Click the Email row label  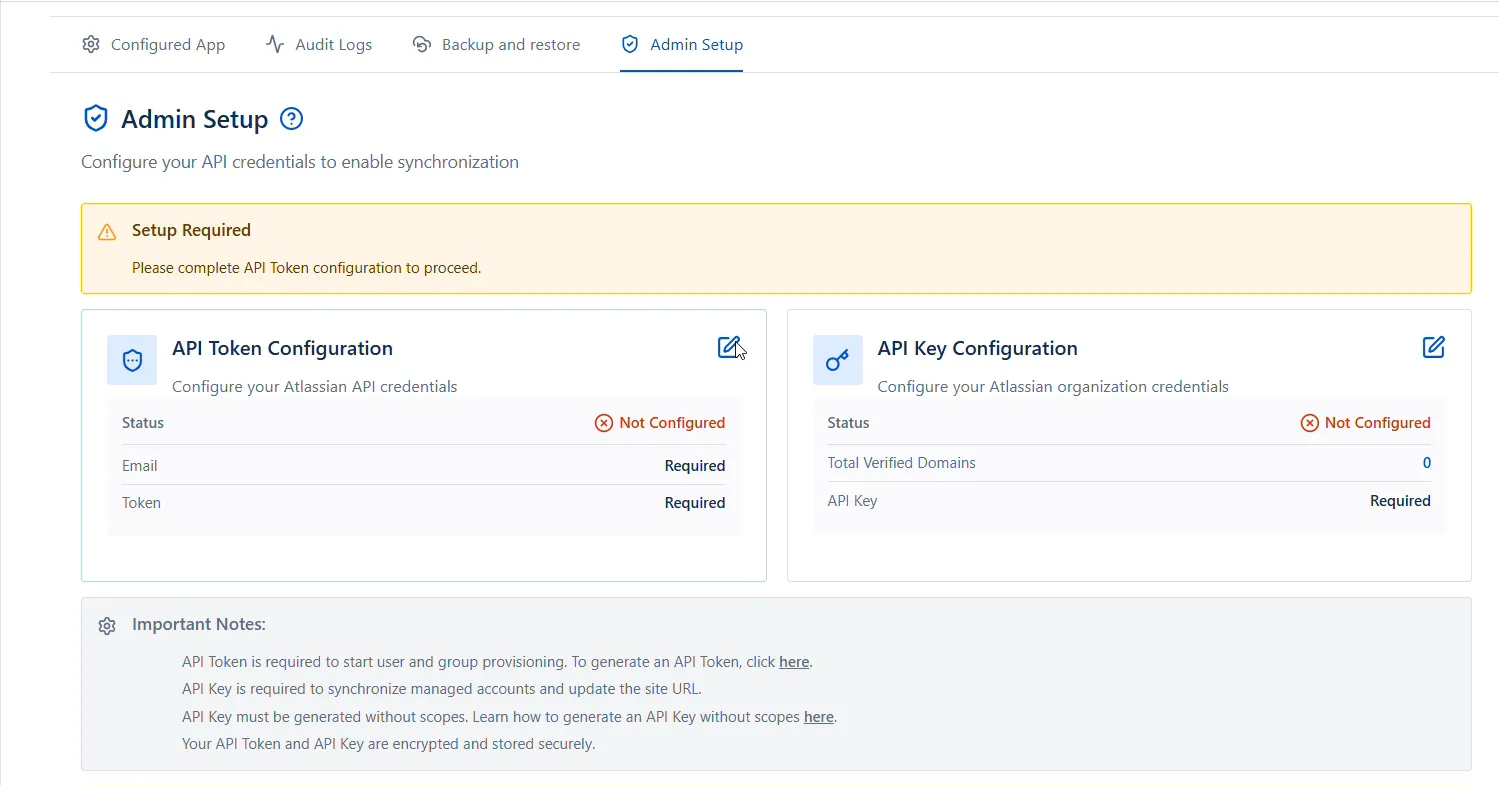tap(140, 466)
